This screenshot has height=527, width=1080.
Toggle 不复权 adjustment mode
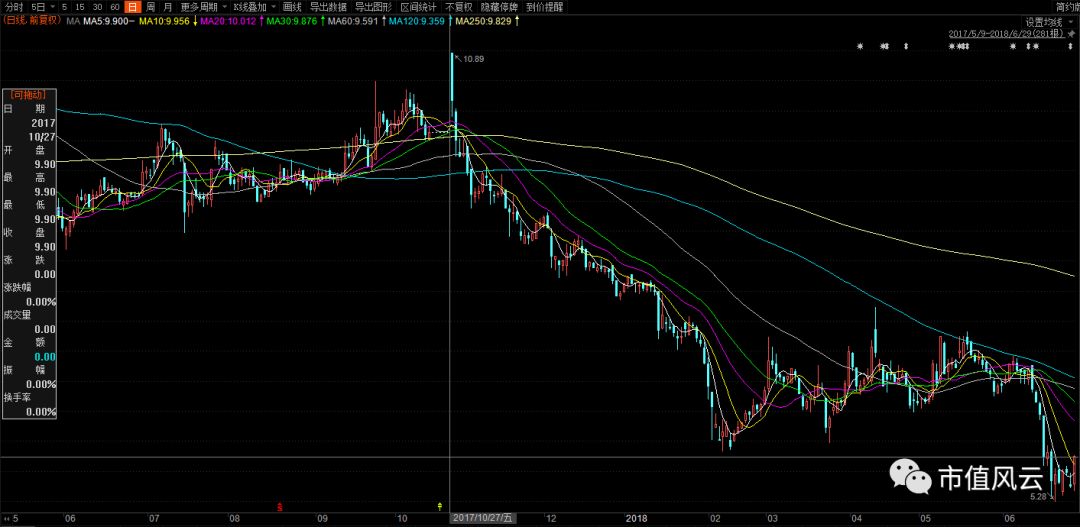(457, 7)
